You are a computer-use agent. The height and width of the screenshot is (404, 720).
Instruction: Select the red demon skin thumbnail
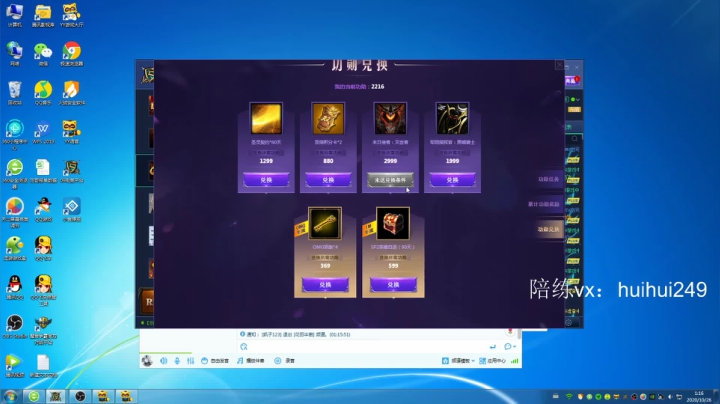click(x=390, y=118)
